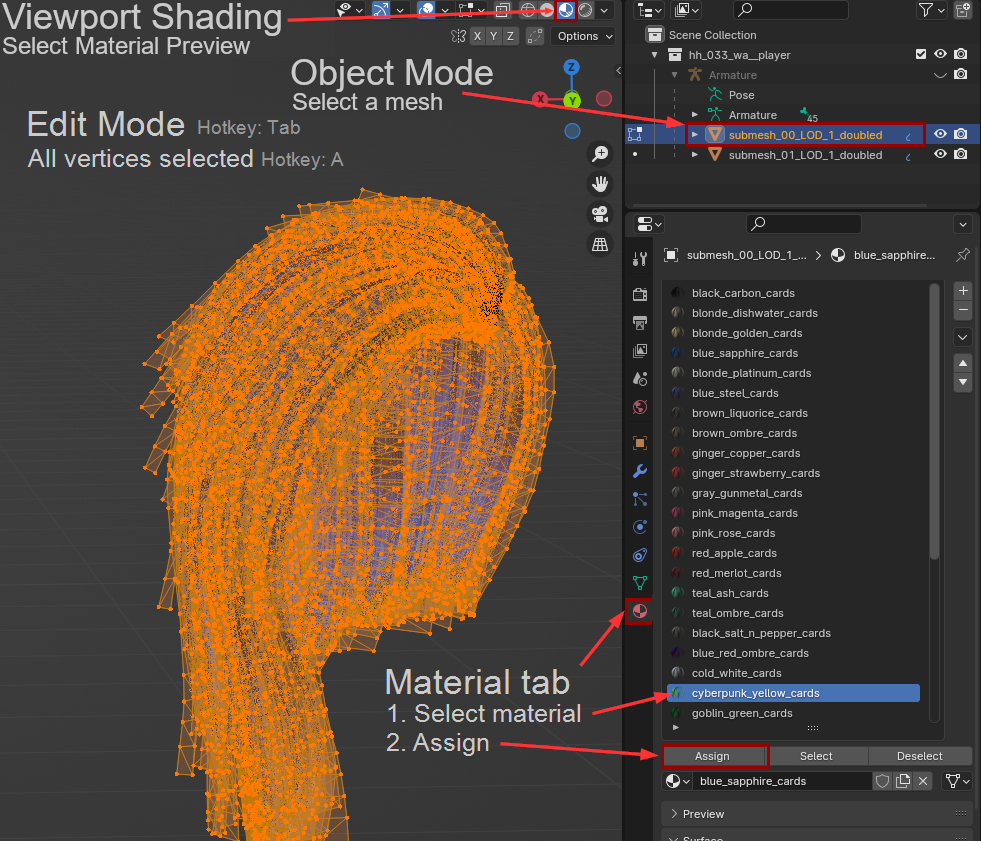Open the Material properties tab
This screenshot has height=841, width=981.
tap(640, 611)
